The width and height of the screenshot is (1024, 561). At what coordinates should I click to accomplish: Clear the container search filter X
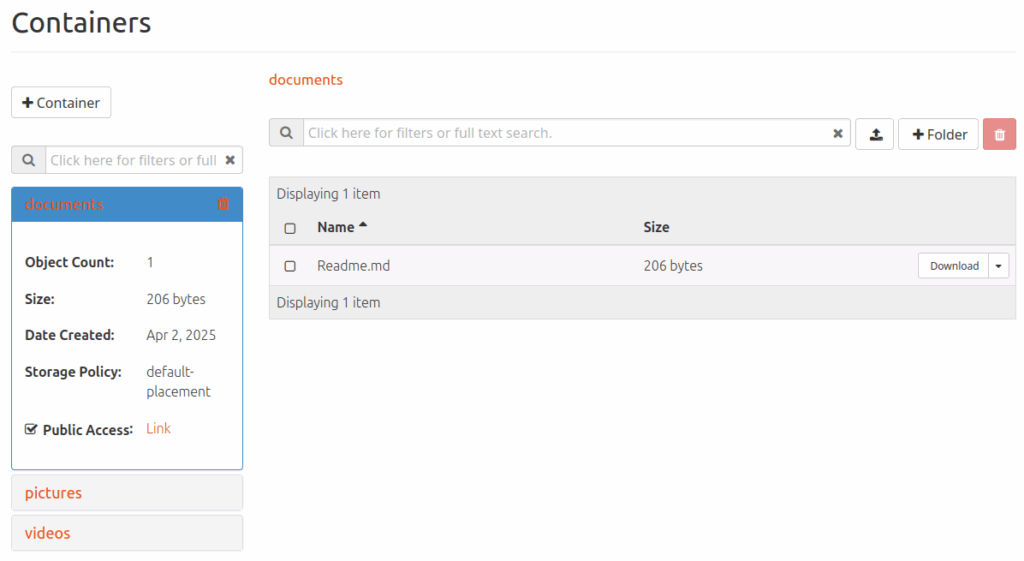230,160
